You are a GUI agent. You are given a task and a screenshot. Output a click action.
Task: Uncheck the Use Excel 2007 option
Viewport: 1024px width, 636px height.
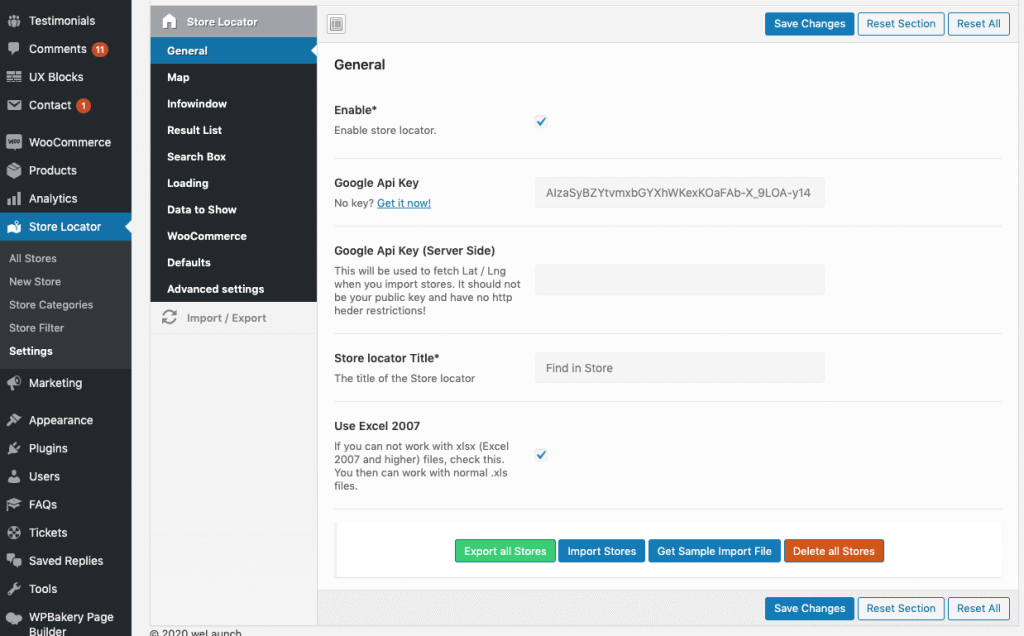[541, 454]
